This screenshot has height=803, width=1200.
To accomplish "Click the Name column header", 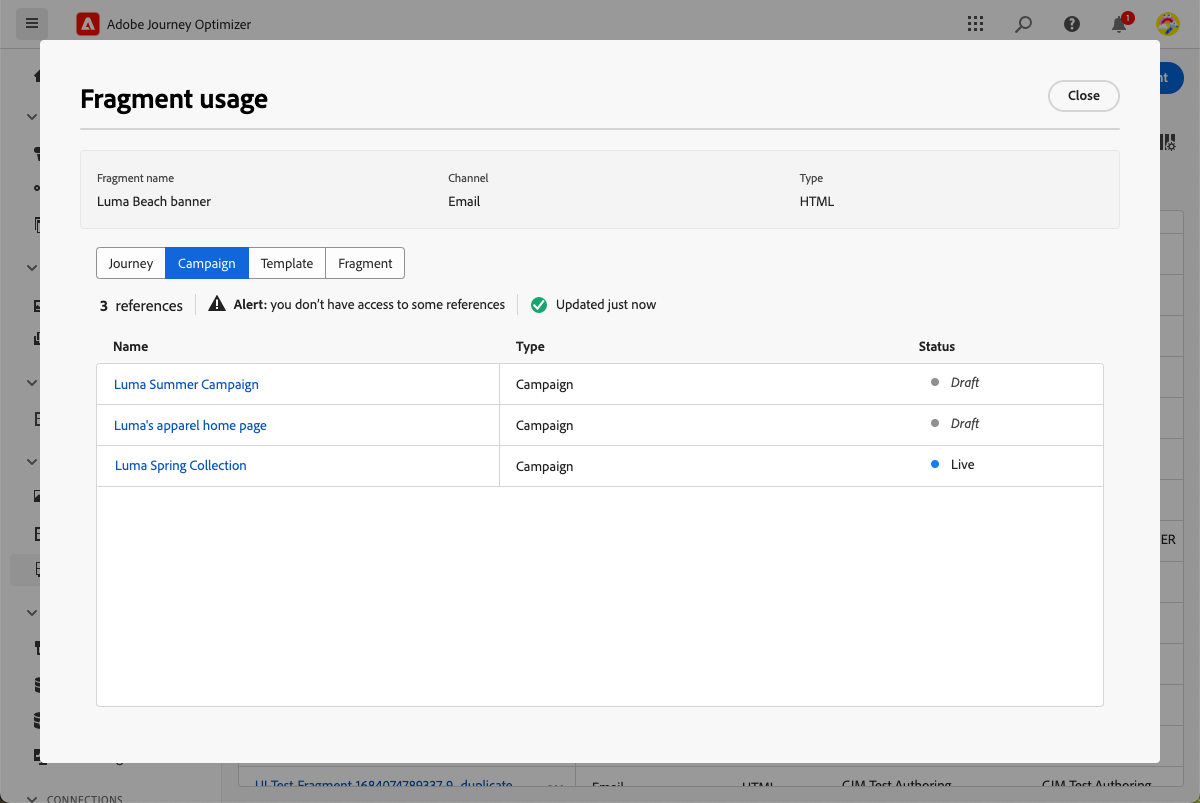I will [x=131, y=346].
